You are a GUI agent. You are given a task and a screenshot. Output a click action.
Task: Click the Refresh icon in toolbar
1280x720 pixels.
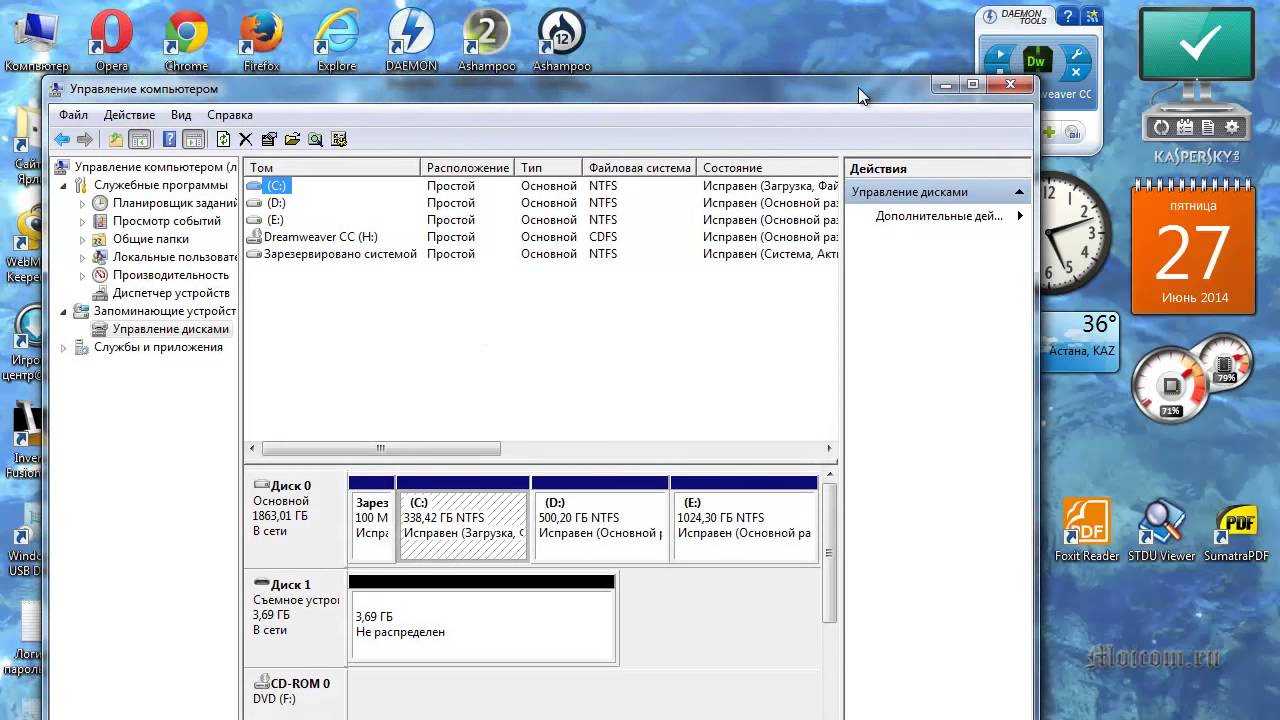(x=223, y=140)
